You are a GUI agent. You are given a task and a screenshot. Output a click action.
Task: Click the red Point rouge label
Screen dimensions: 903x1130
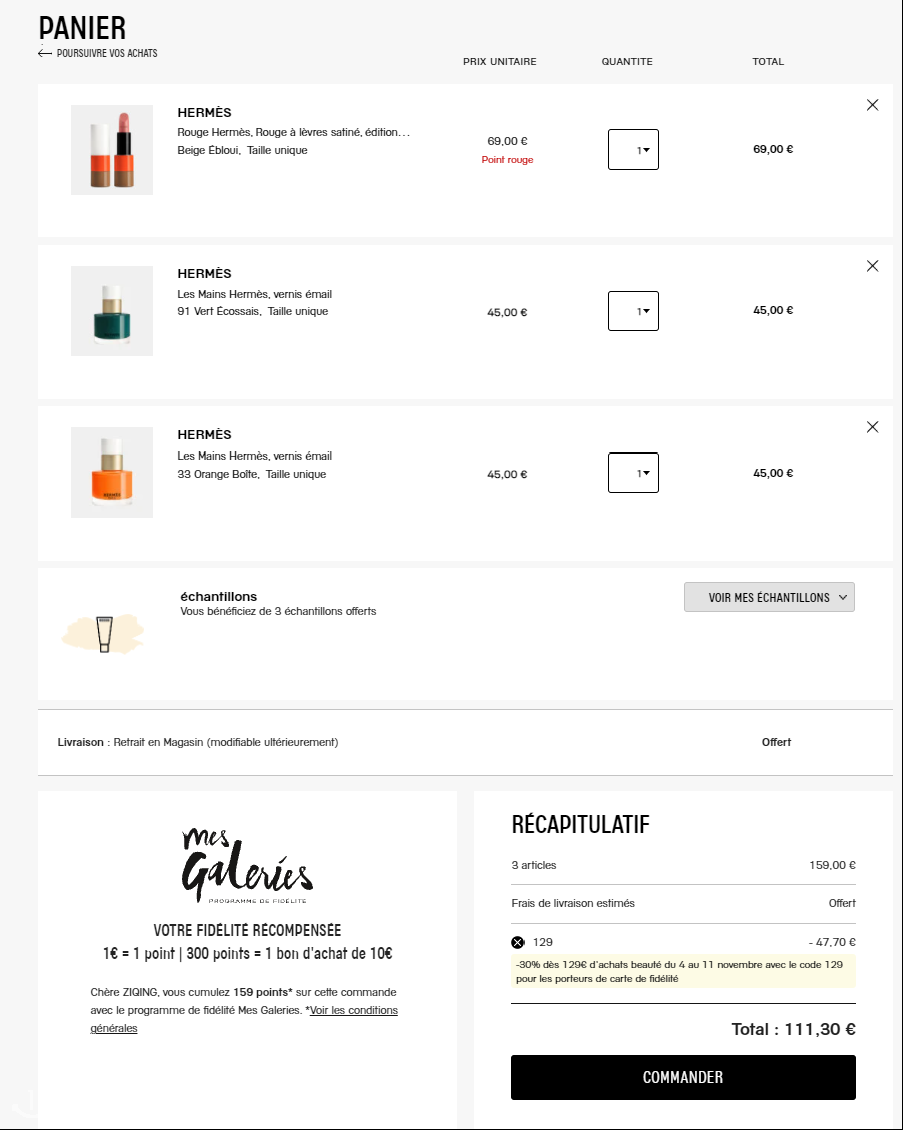click(x=507, y=160)
